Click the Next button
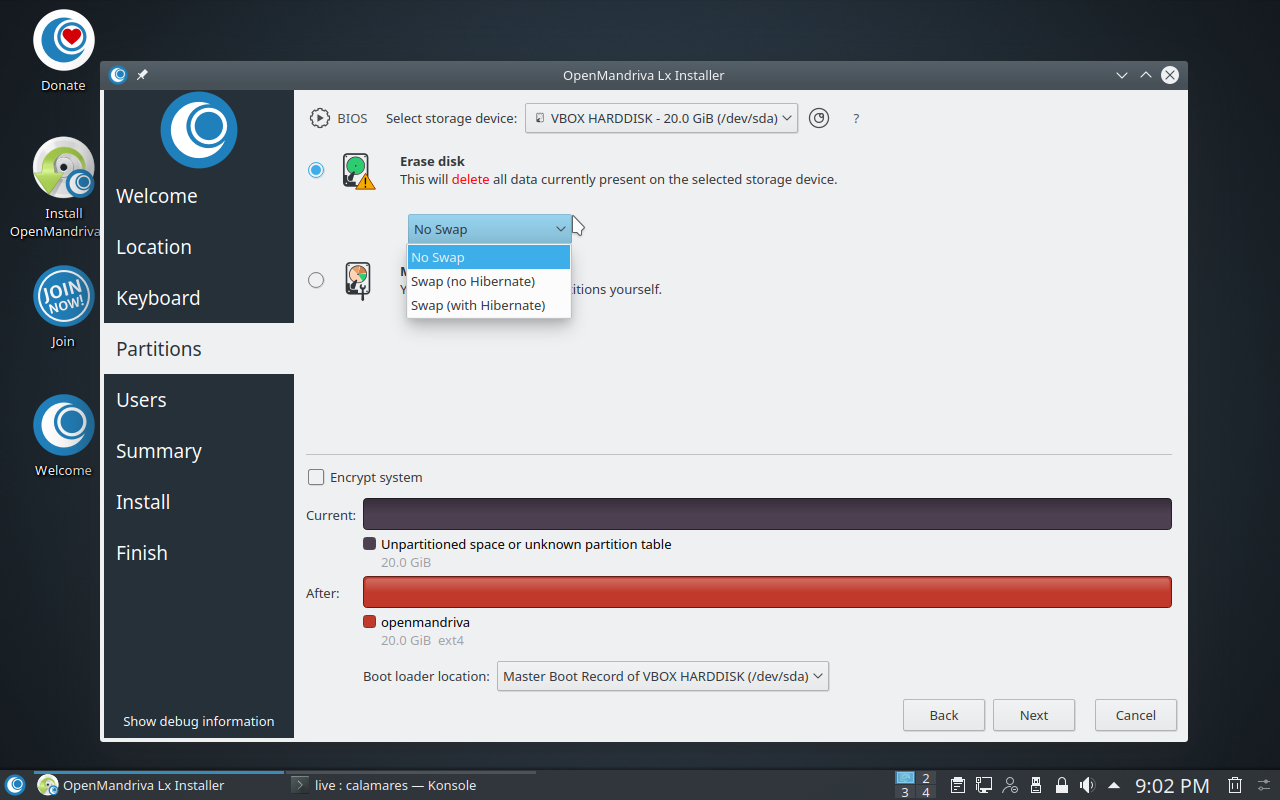The image size is (1280, 800). point(1033,715)
